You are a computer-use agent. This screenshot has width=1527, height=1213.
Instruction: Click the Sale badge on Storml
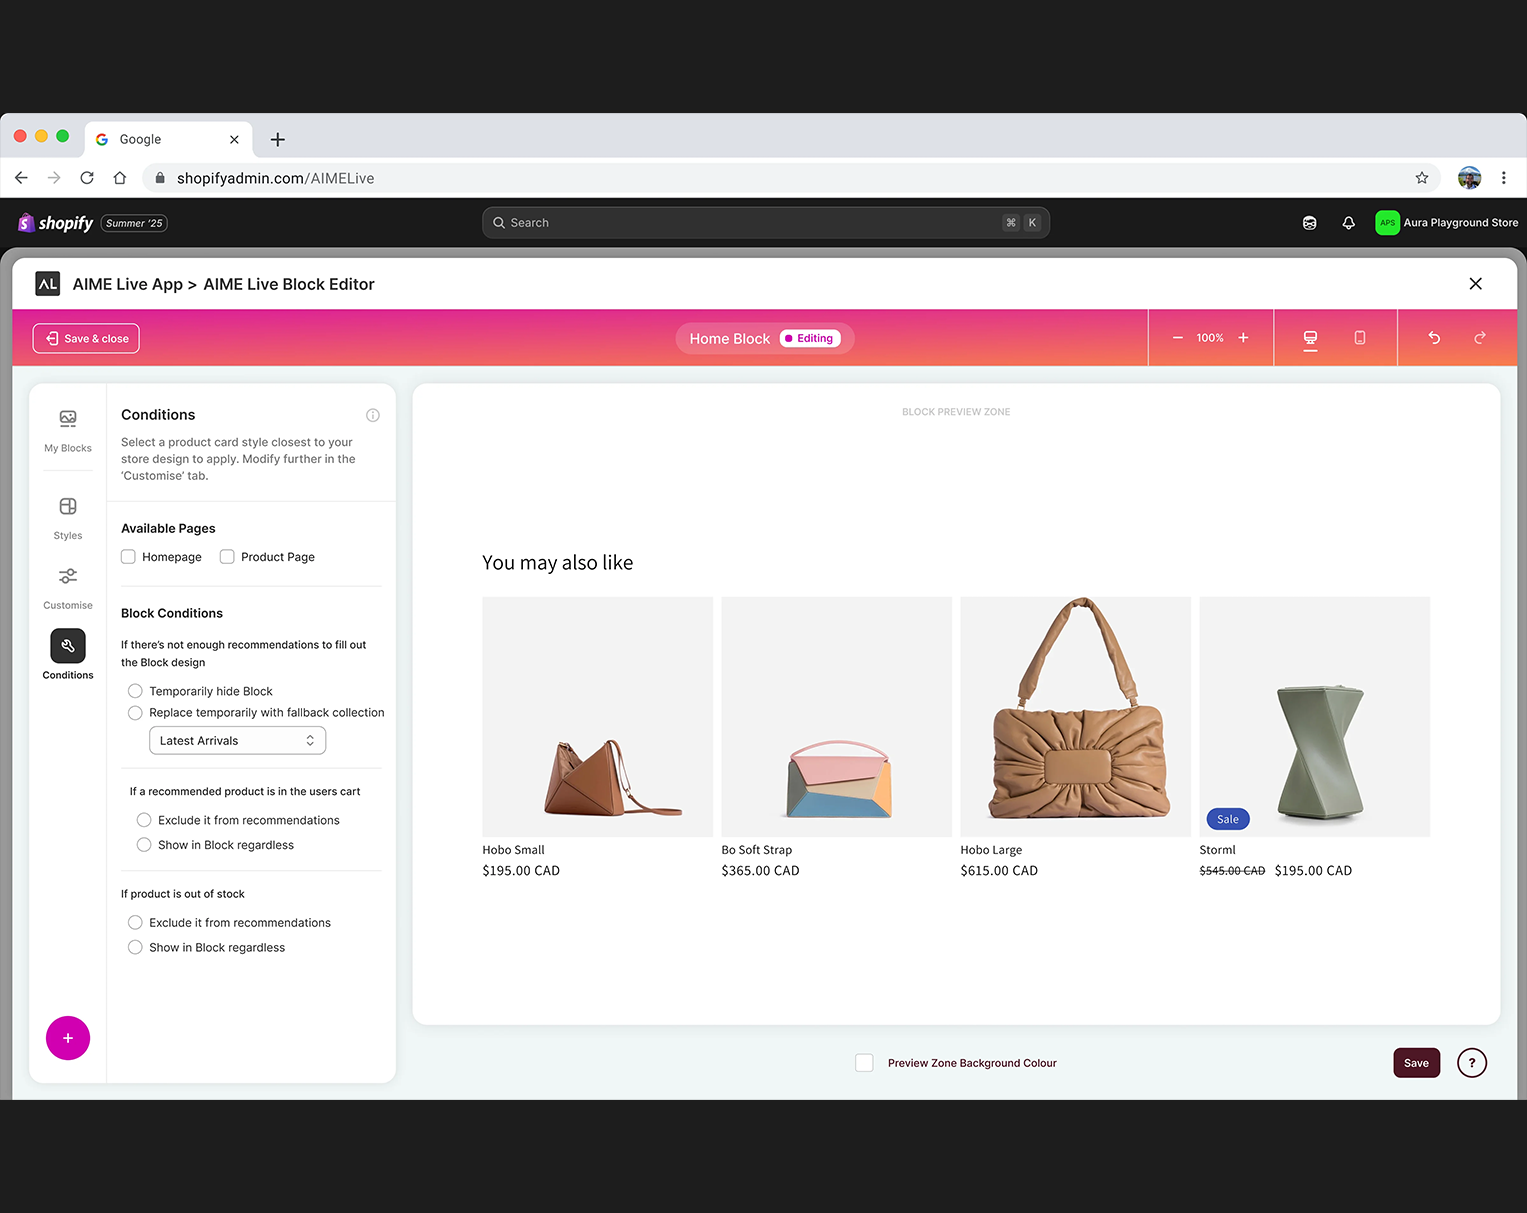click(x=1228, y=819)
